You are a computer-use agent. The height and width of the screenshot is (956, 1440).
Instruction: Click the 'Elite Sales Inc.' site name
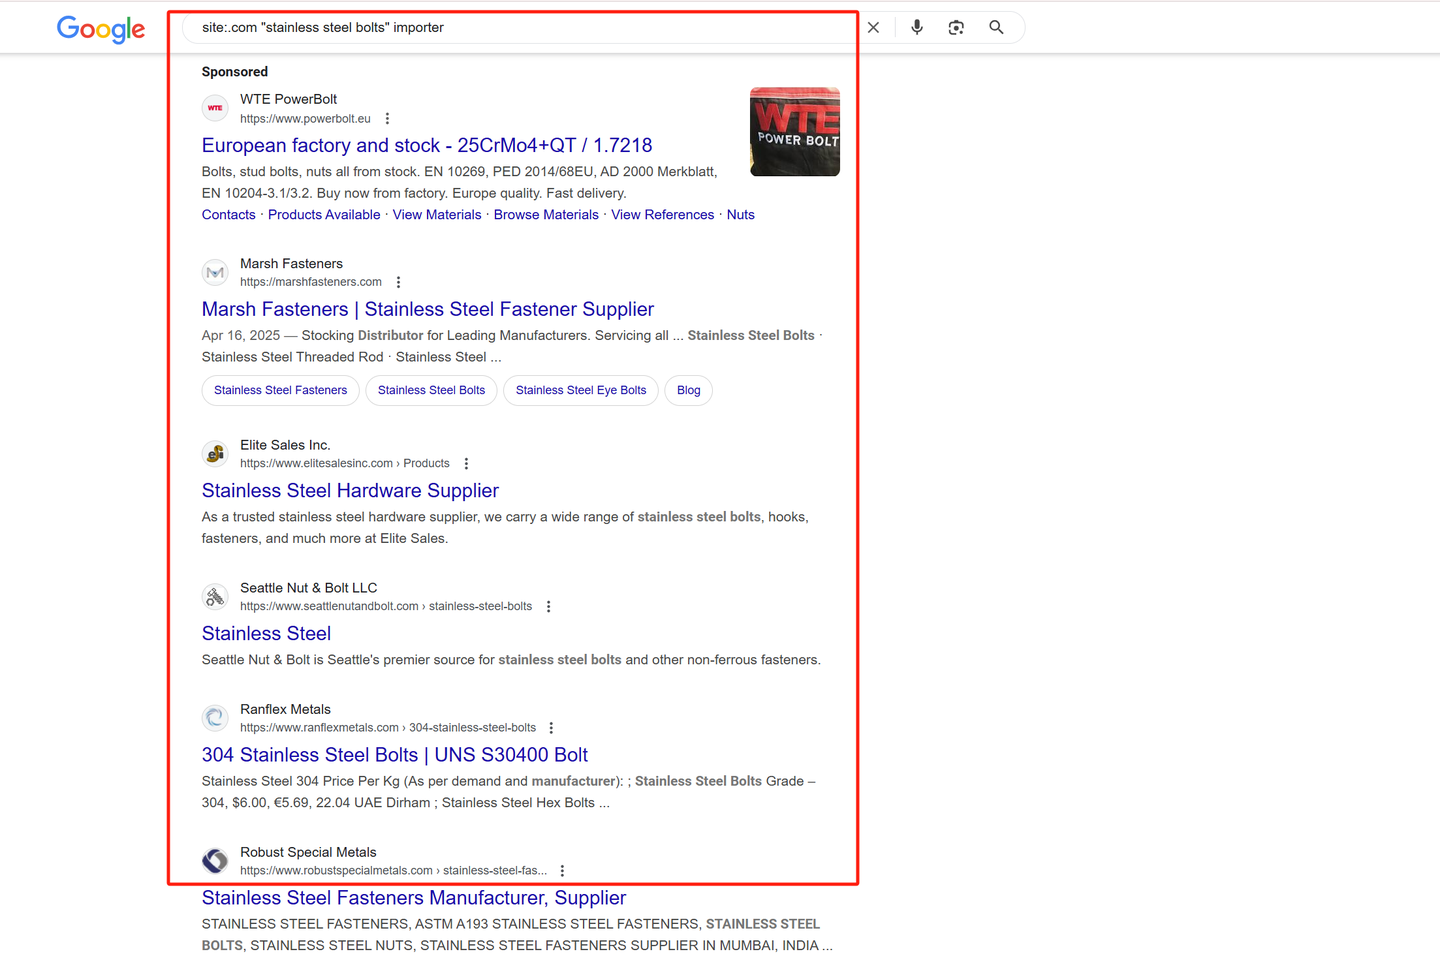coord(285,445)
